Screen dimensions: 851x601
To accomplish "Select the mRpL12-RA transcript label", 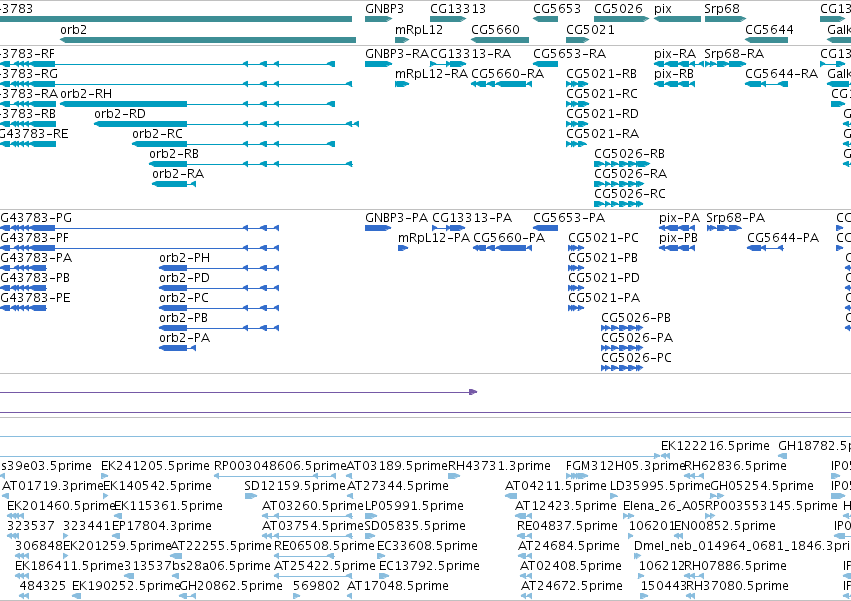I will [x=431, y=73].
